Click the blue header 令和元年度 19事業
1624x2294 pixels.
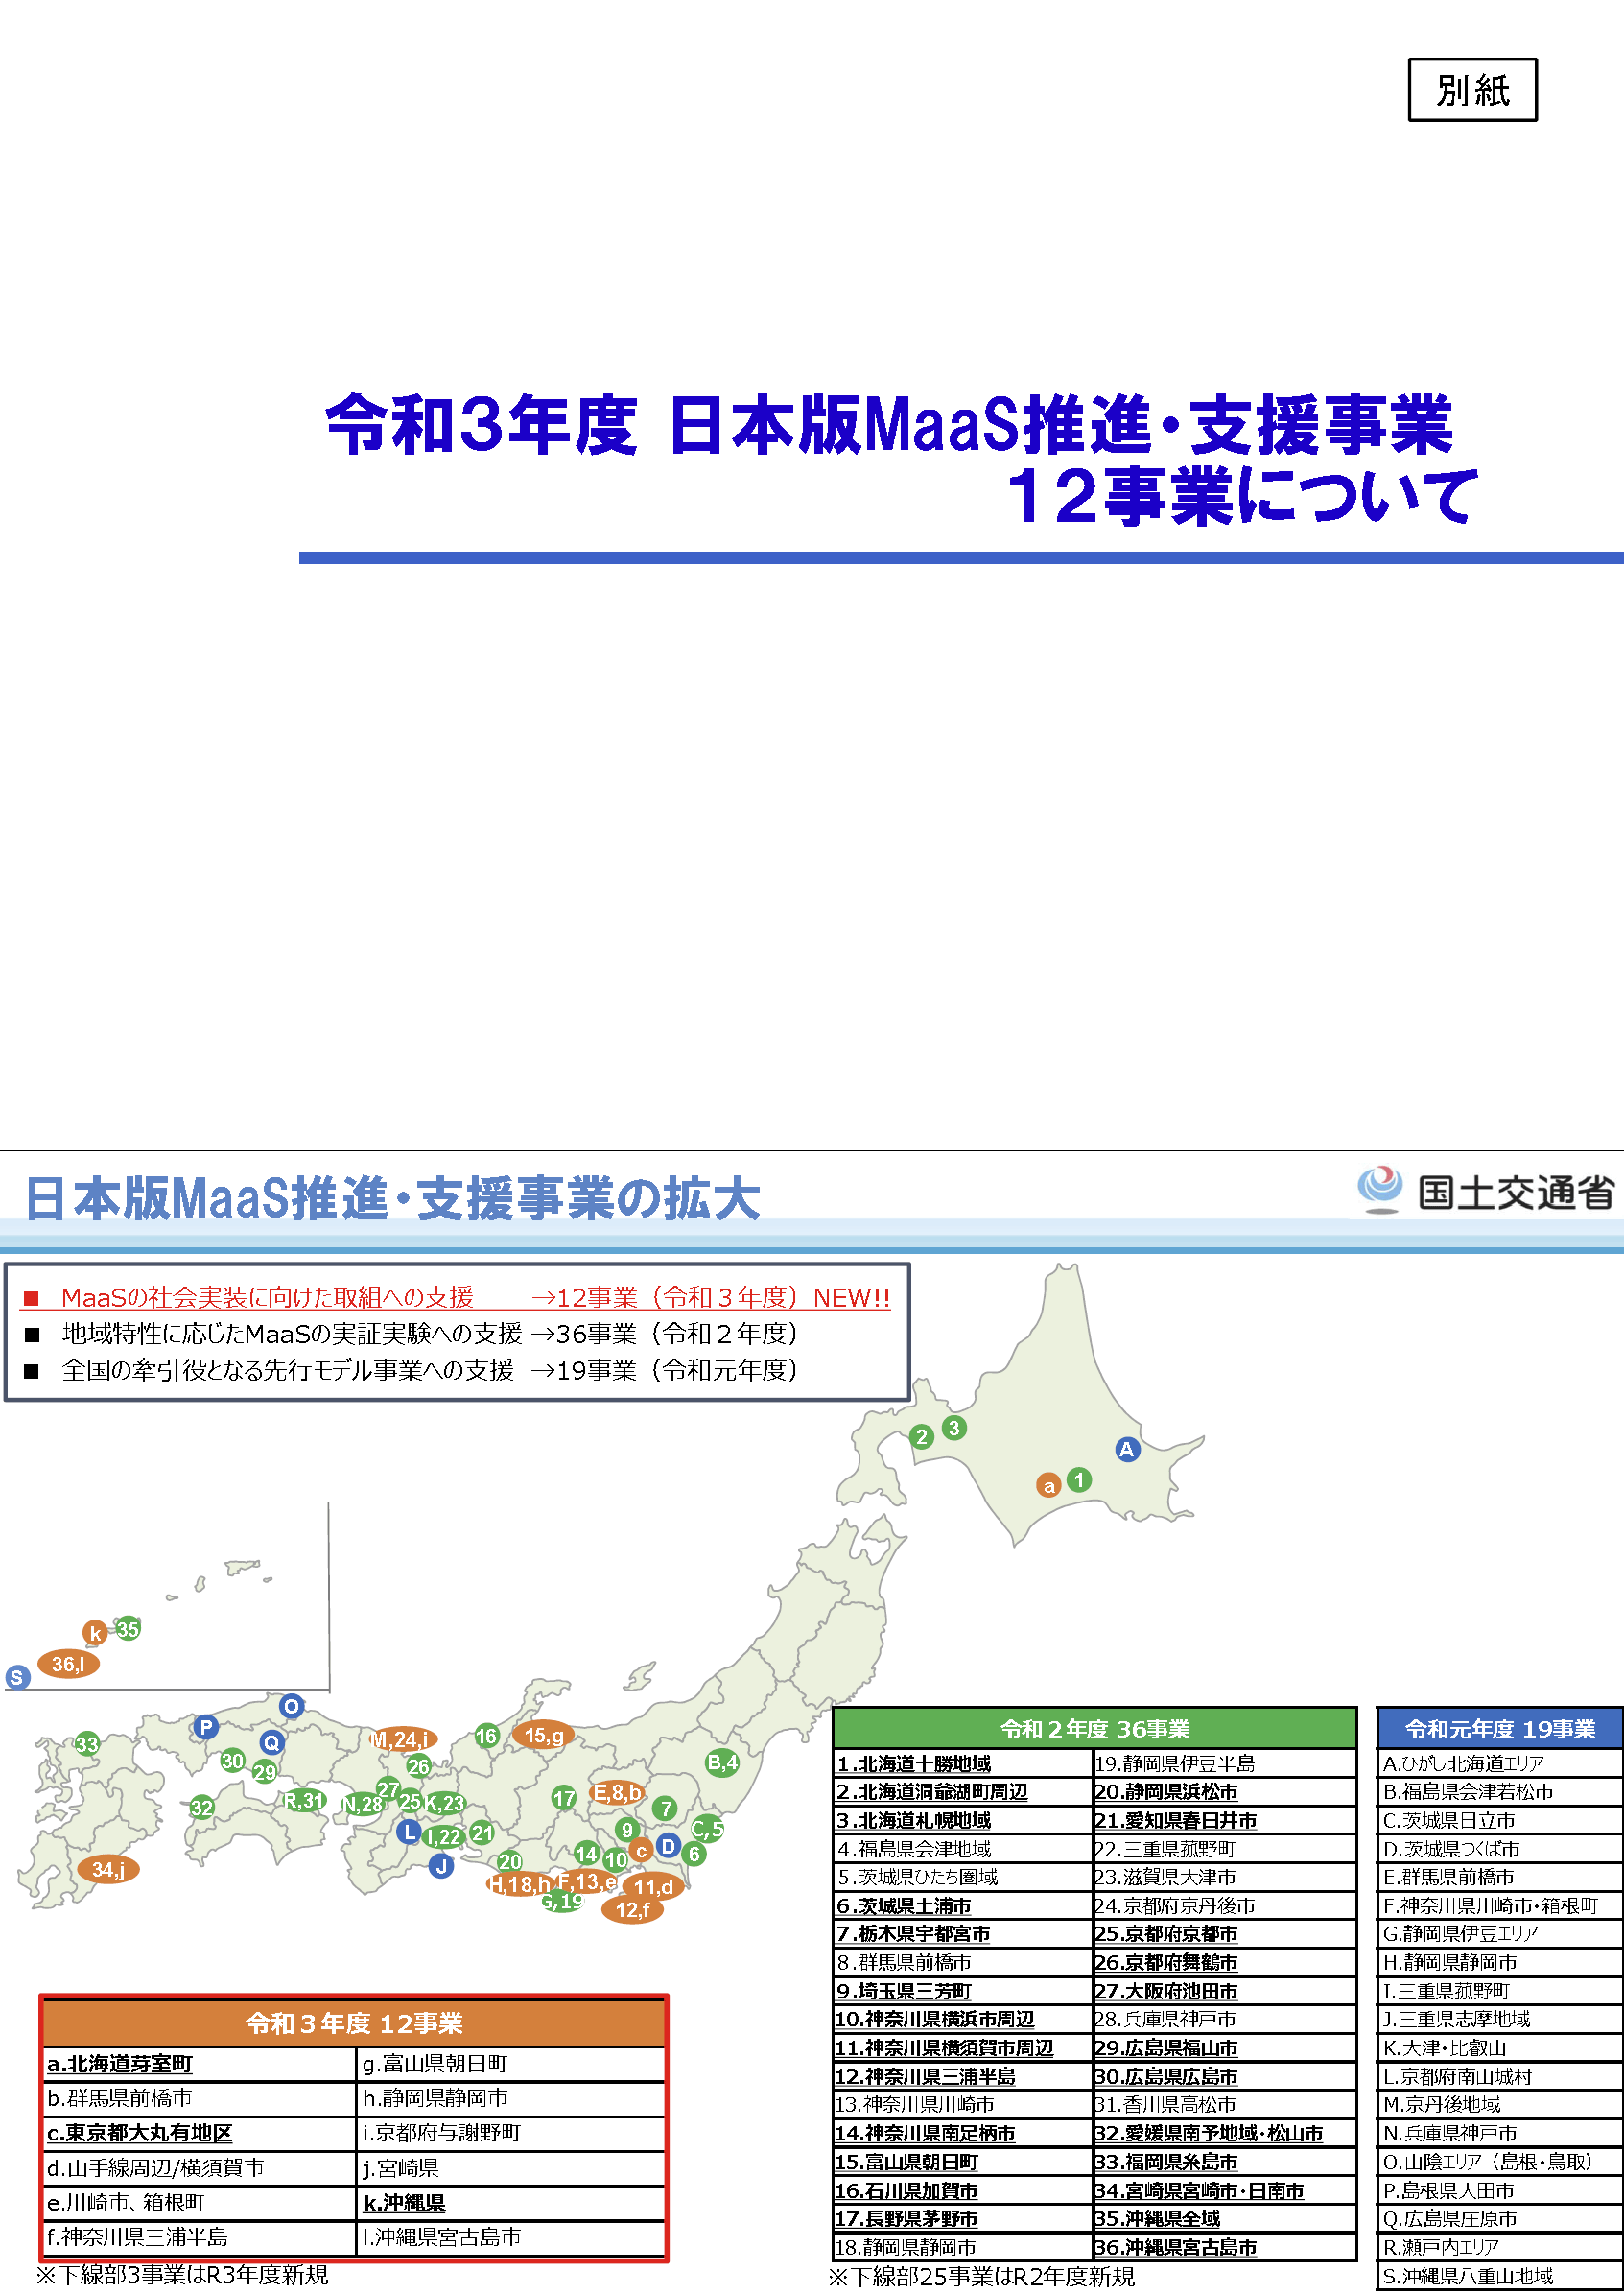click(x=1500, y=1729)
